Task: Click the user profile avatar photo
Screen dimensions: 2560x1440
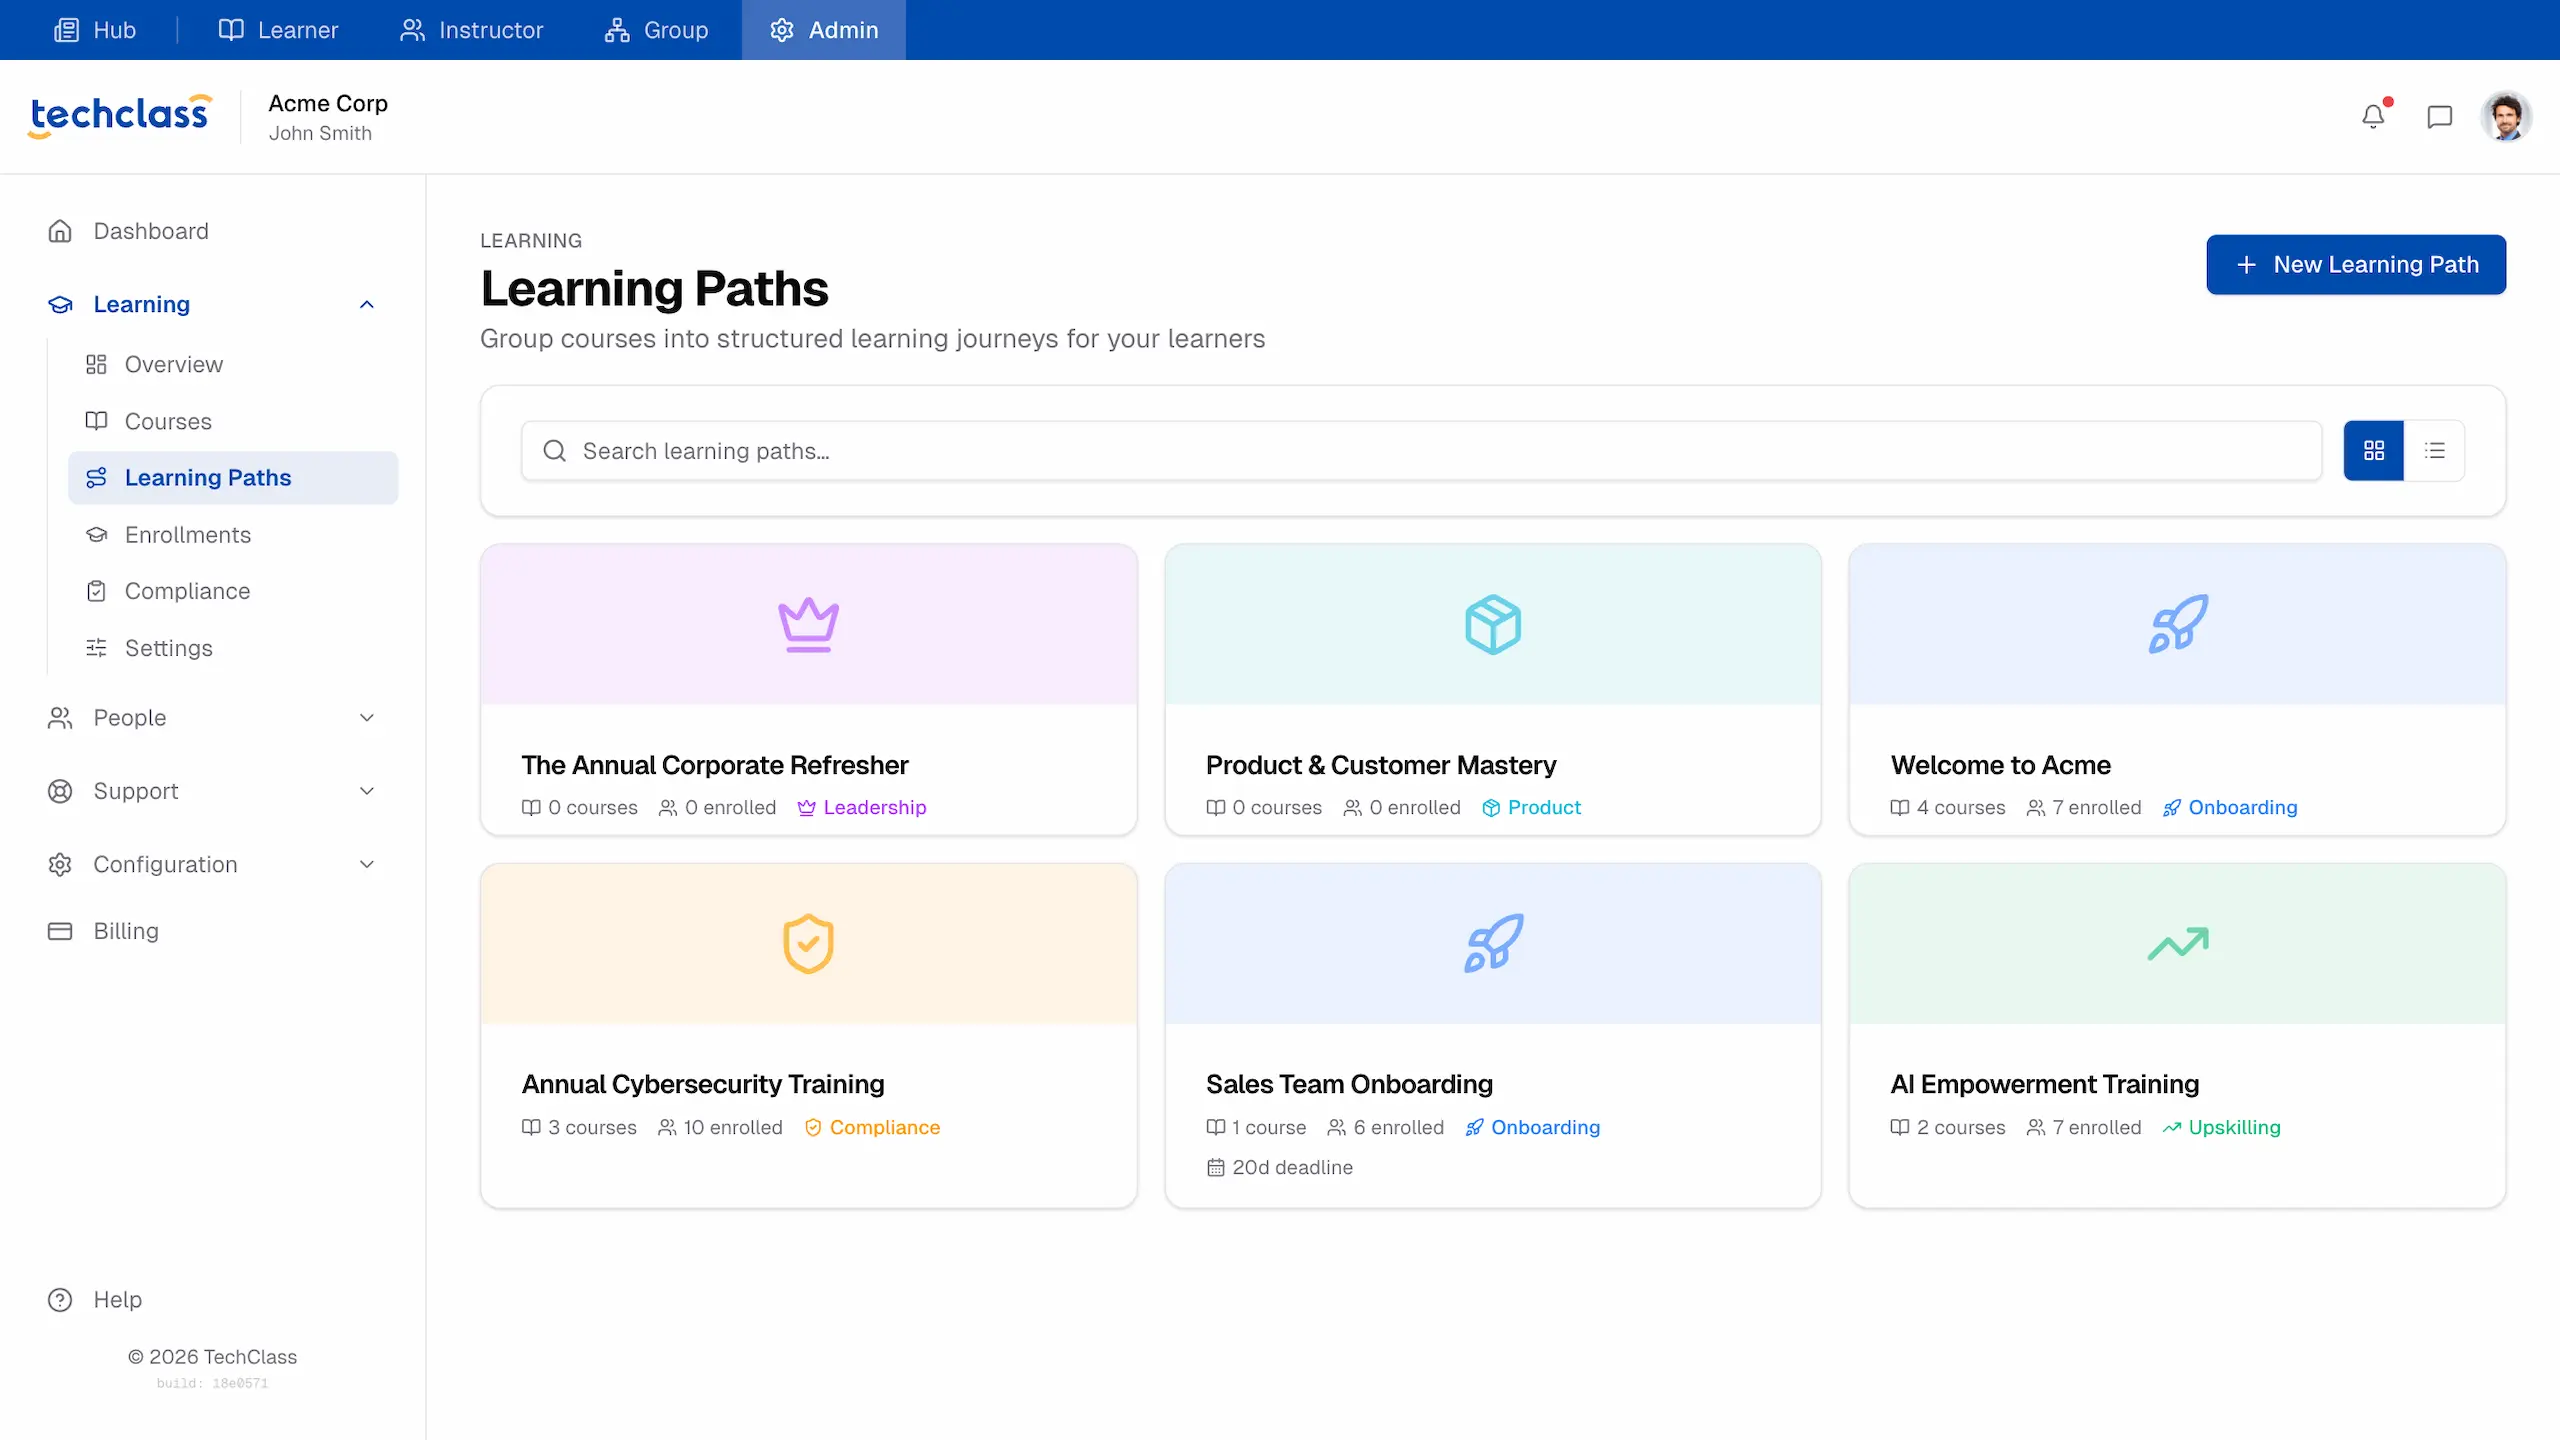Action: click(x=2506, y=115)
